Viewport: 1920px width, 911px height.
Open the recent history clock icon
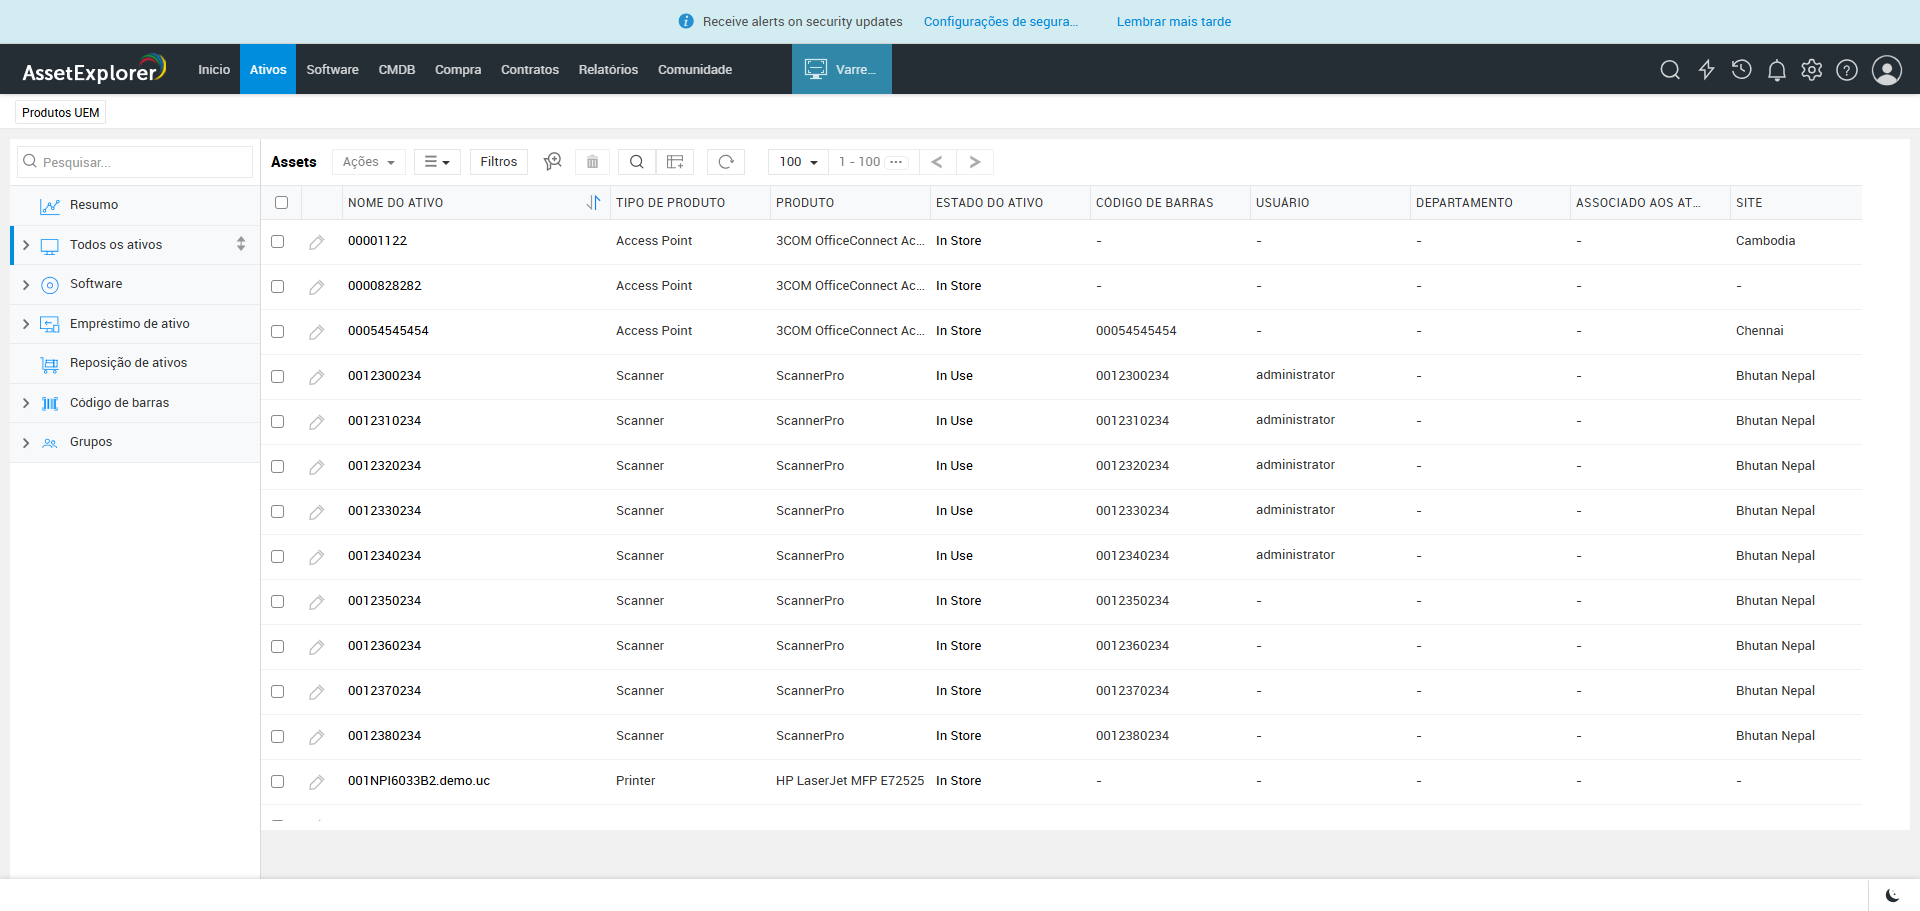point(1741,70)
